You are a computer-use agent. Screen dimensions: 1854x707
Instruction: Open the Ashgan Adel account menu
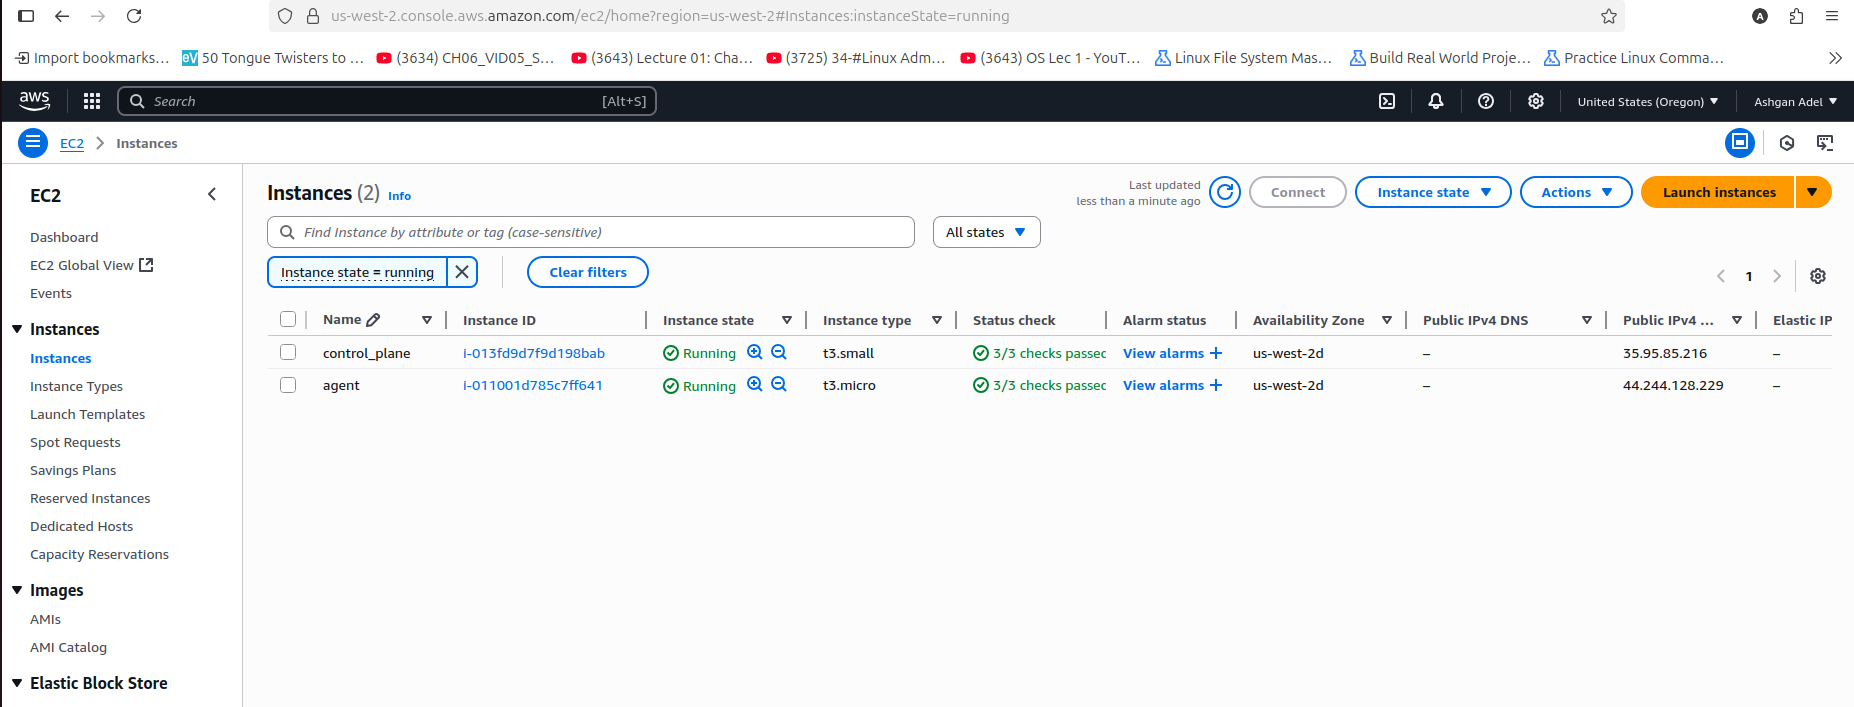click(1795, 102)
